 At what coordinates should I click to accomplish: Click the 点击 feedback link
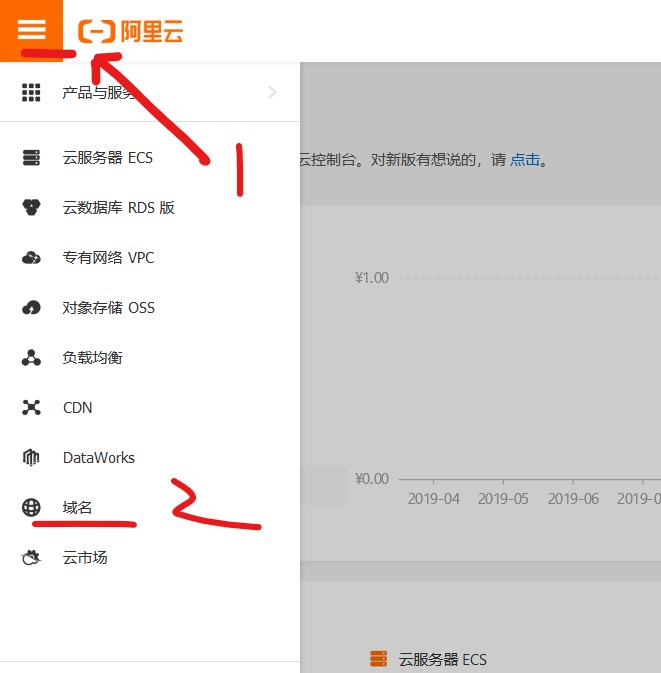(x=525, y=160)
